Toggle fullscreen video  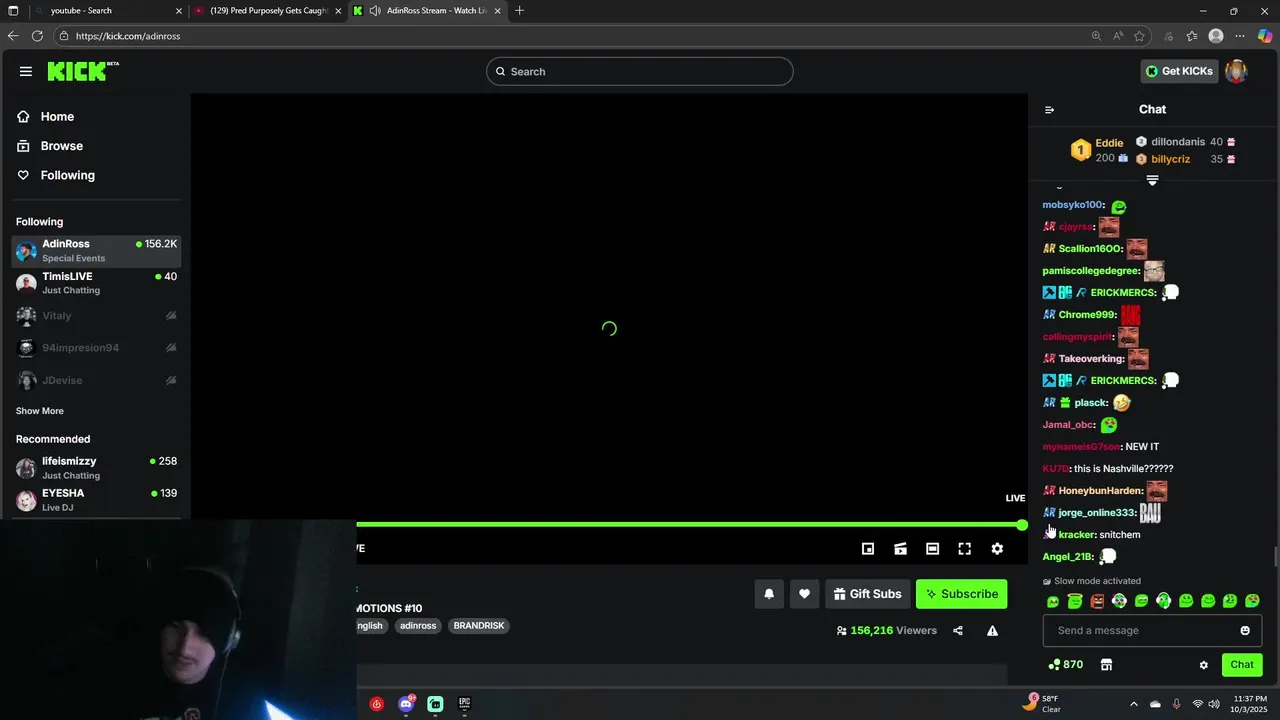[x=964, y=549]
